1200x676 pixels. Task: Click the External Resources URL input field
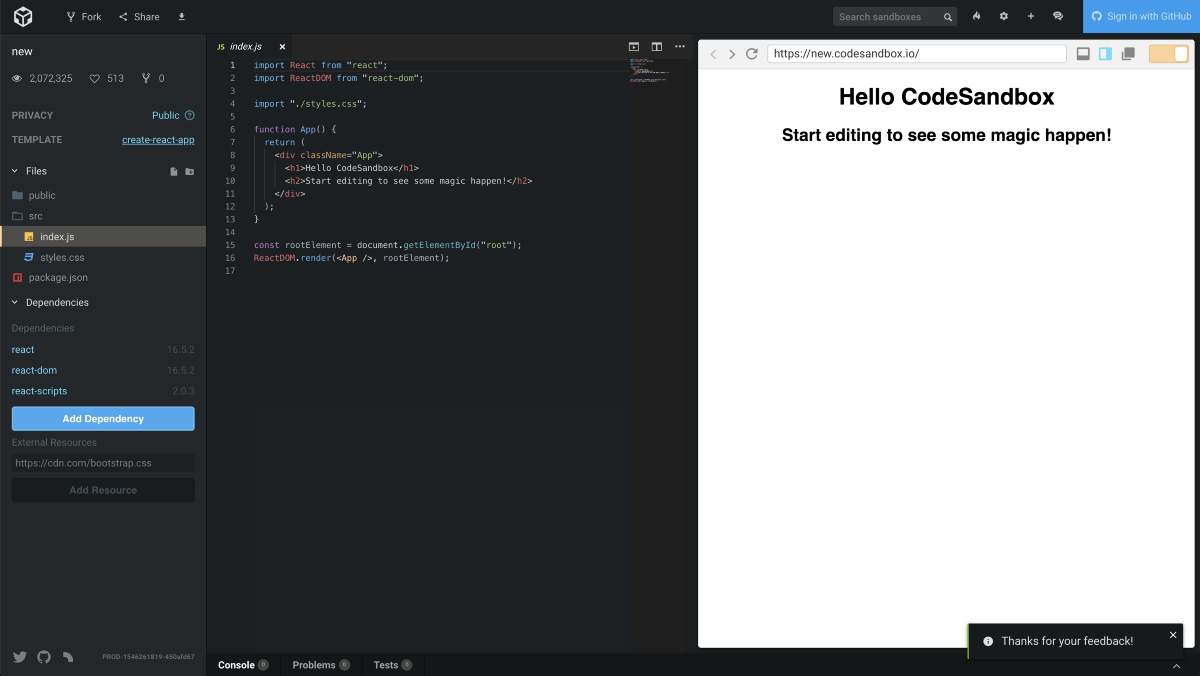103,463
